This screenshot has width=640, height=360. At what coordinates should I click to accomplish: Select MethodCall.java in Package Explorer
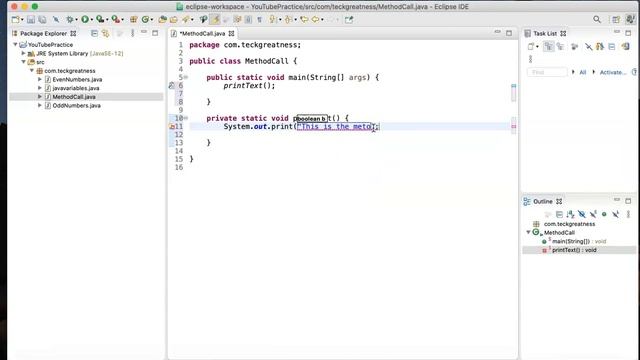click(x=74, y=97)
